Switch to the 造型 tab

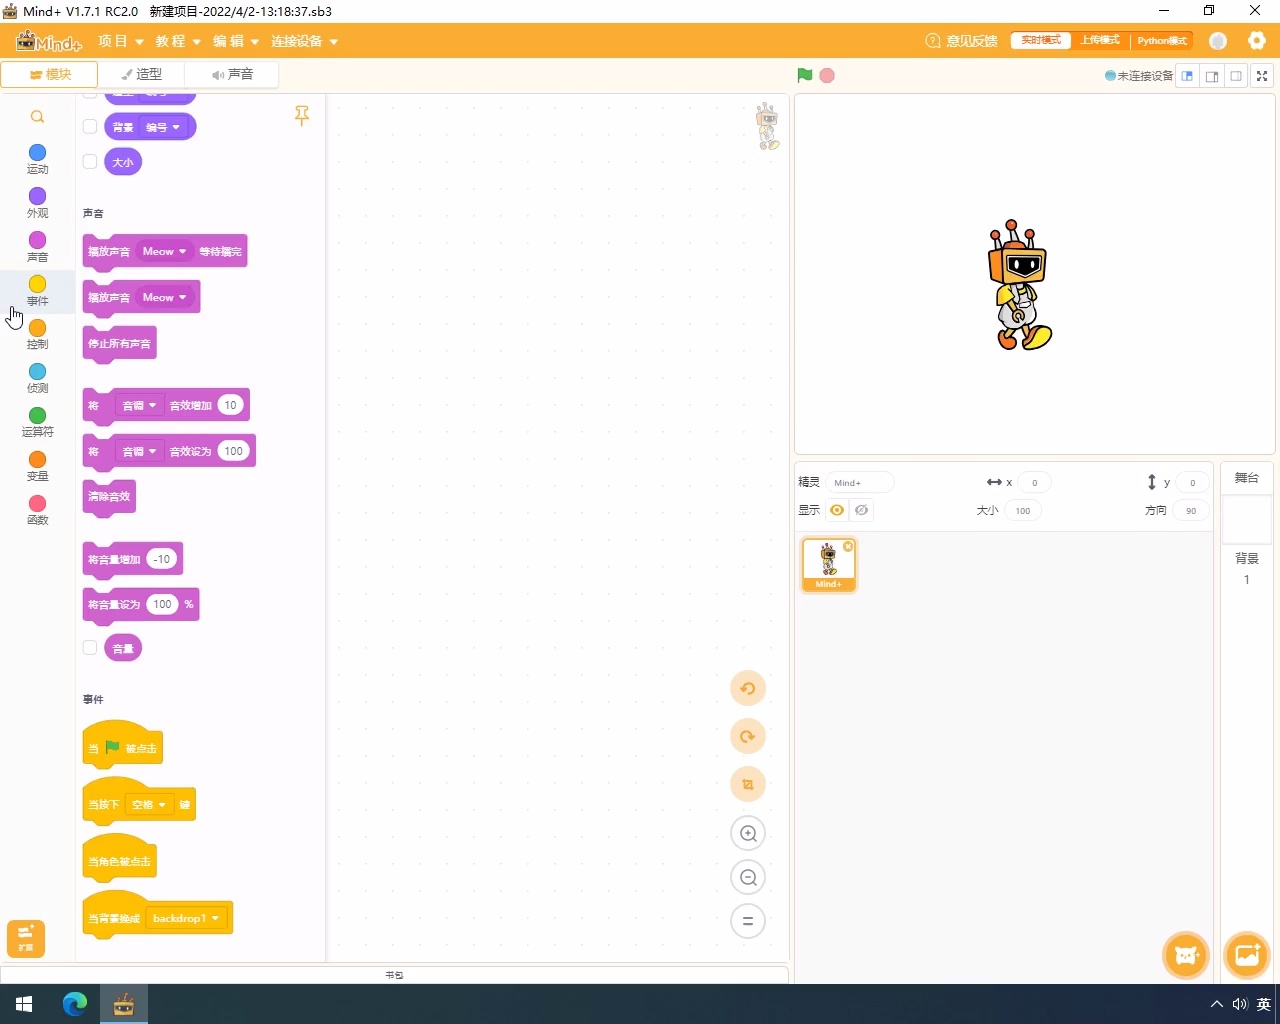[142, 74]
